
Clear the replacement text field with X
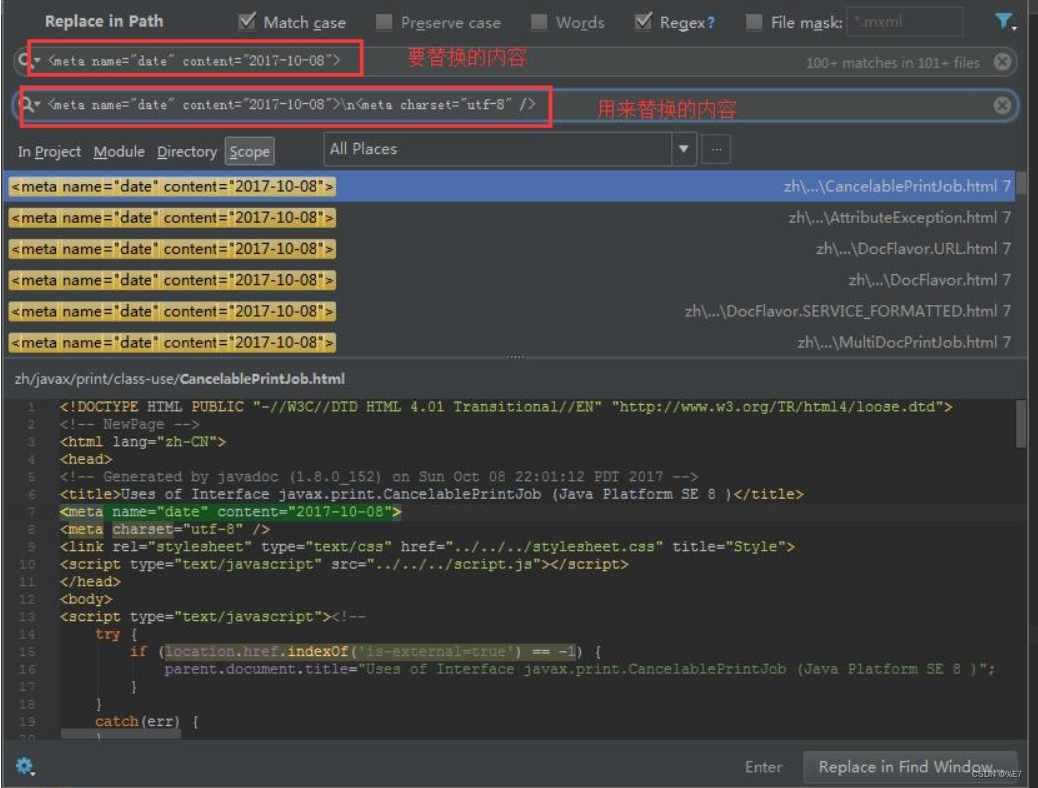pyautogui.click(x=1002, y=105)
